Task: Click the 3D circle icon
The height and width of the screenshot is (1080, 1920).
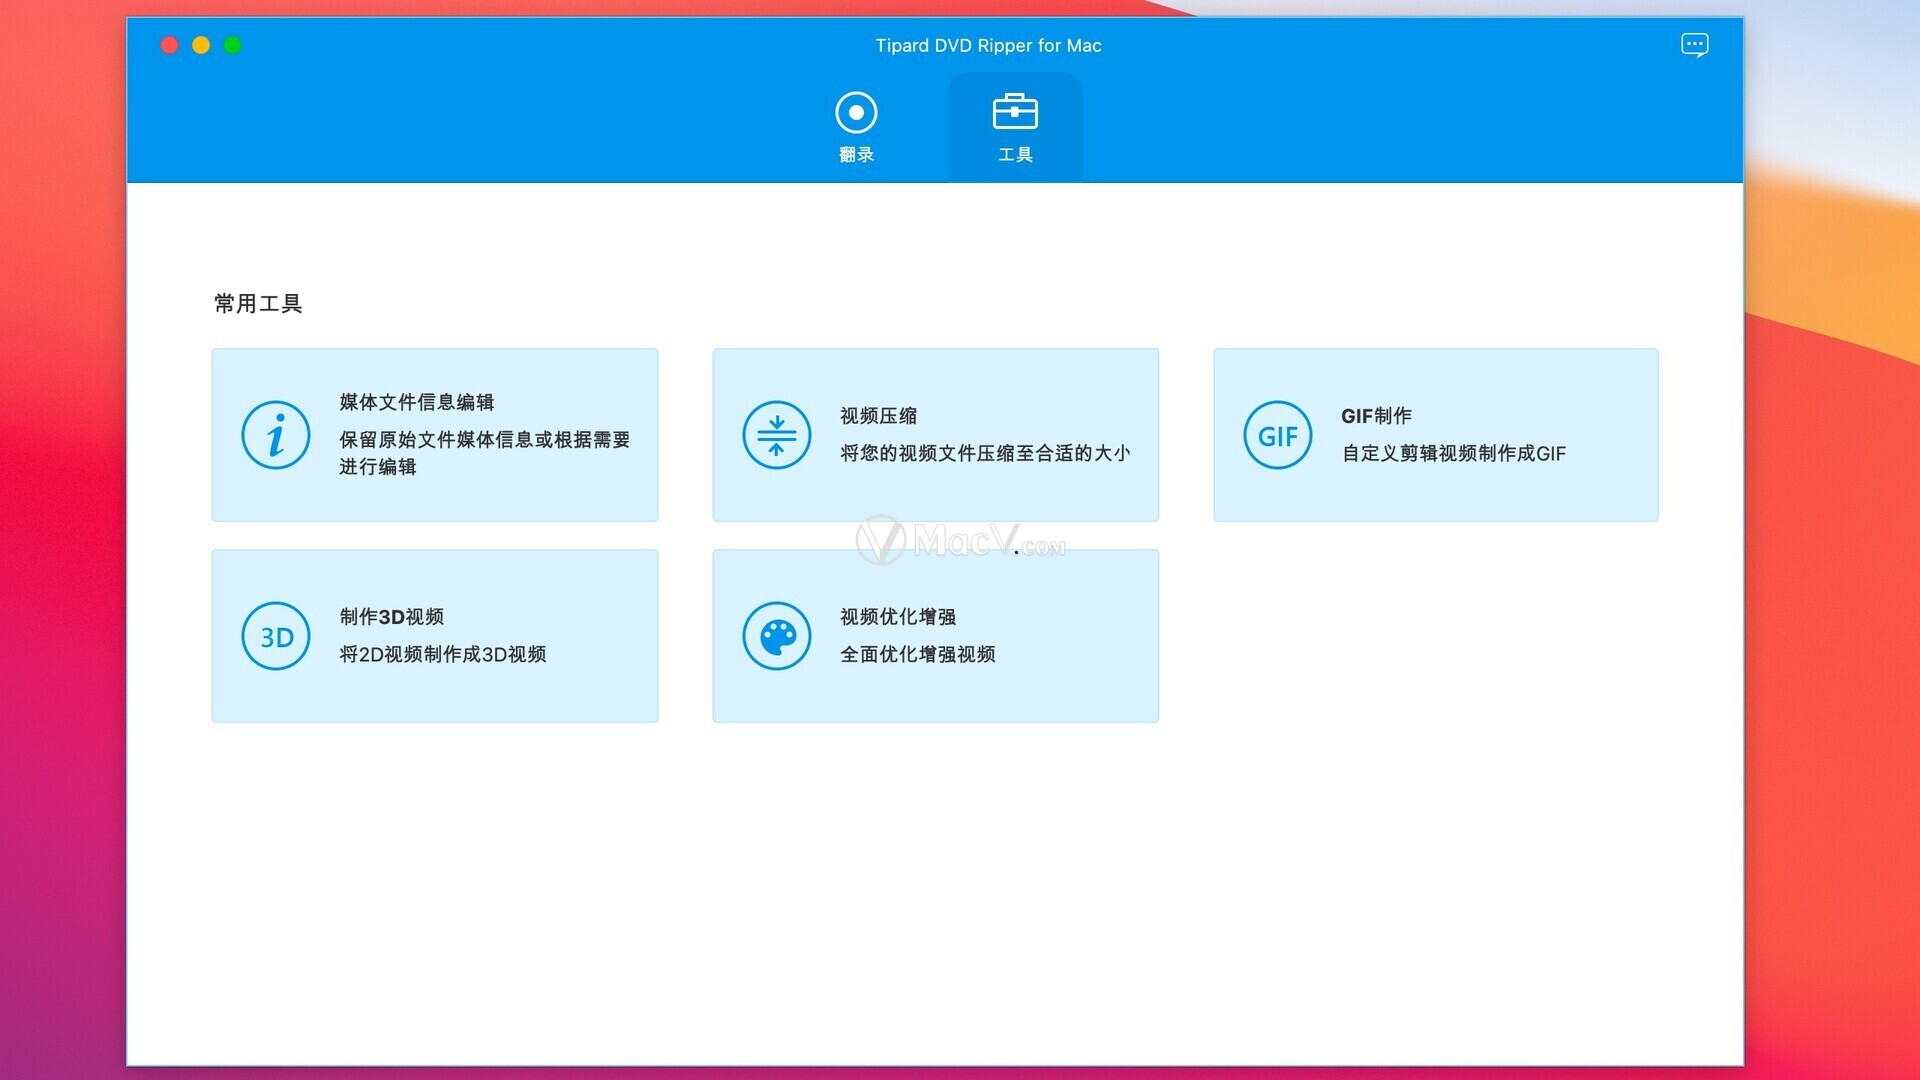Action: (x=276, y=636)
